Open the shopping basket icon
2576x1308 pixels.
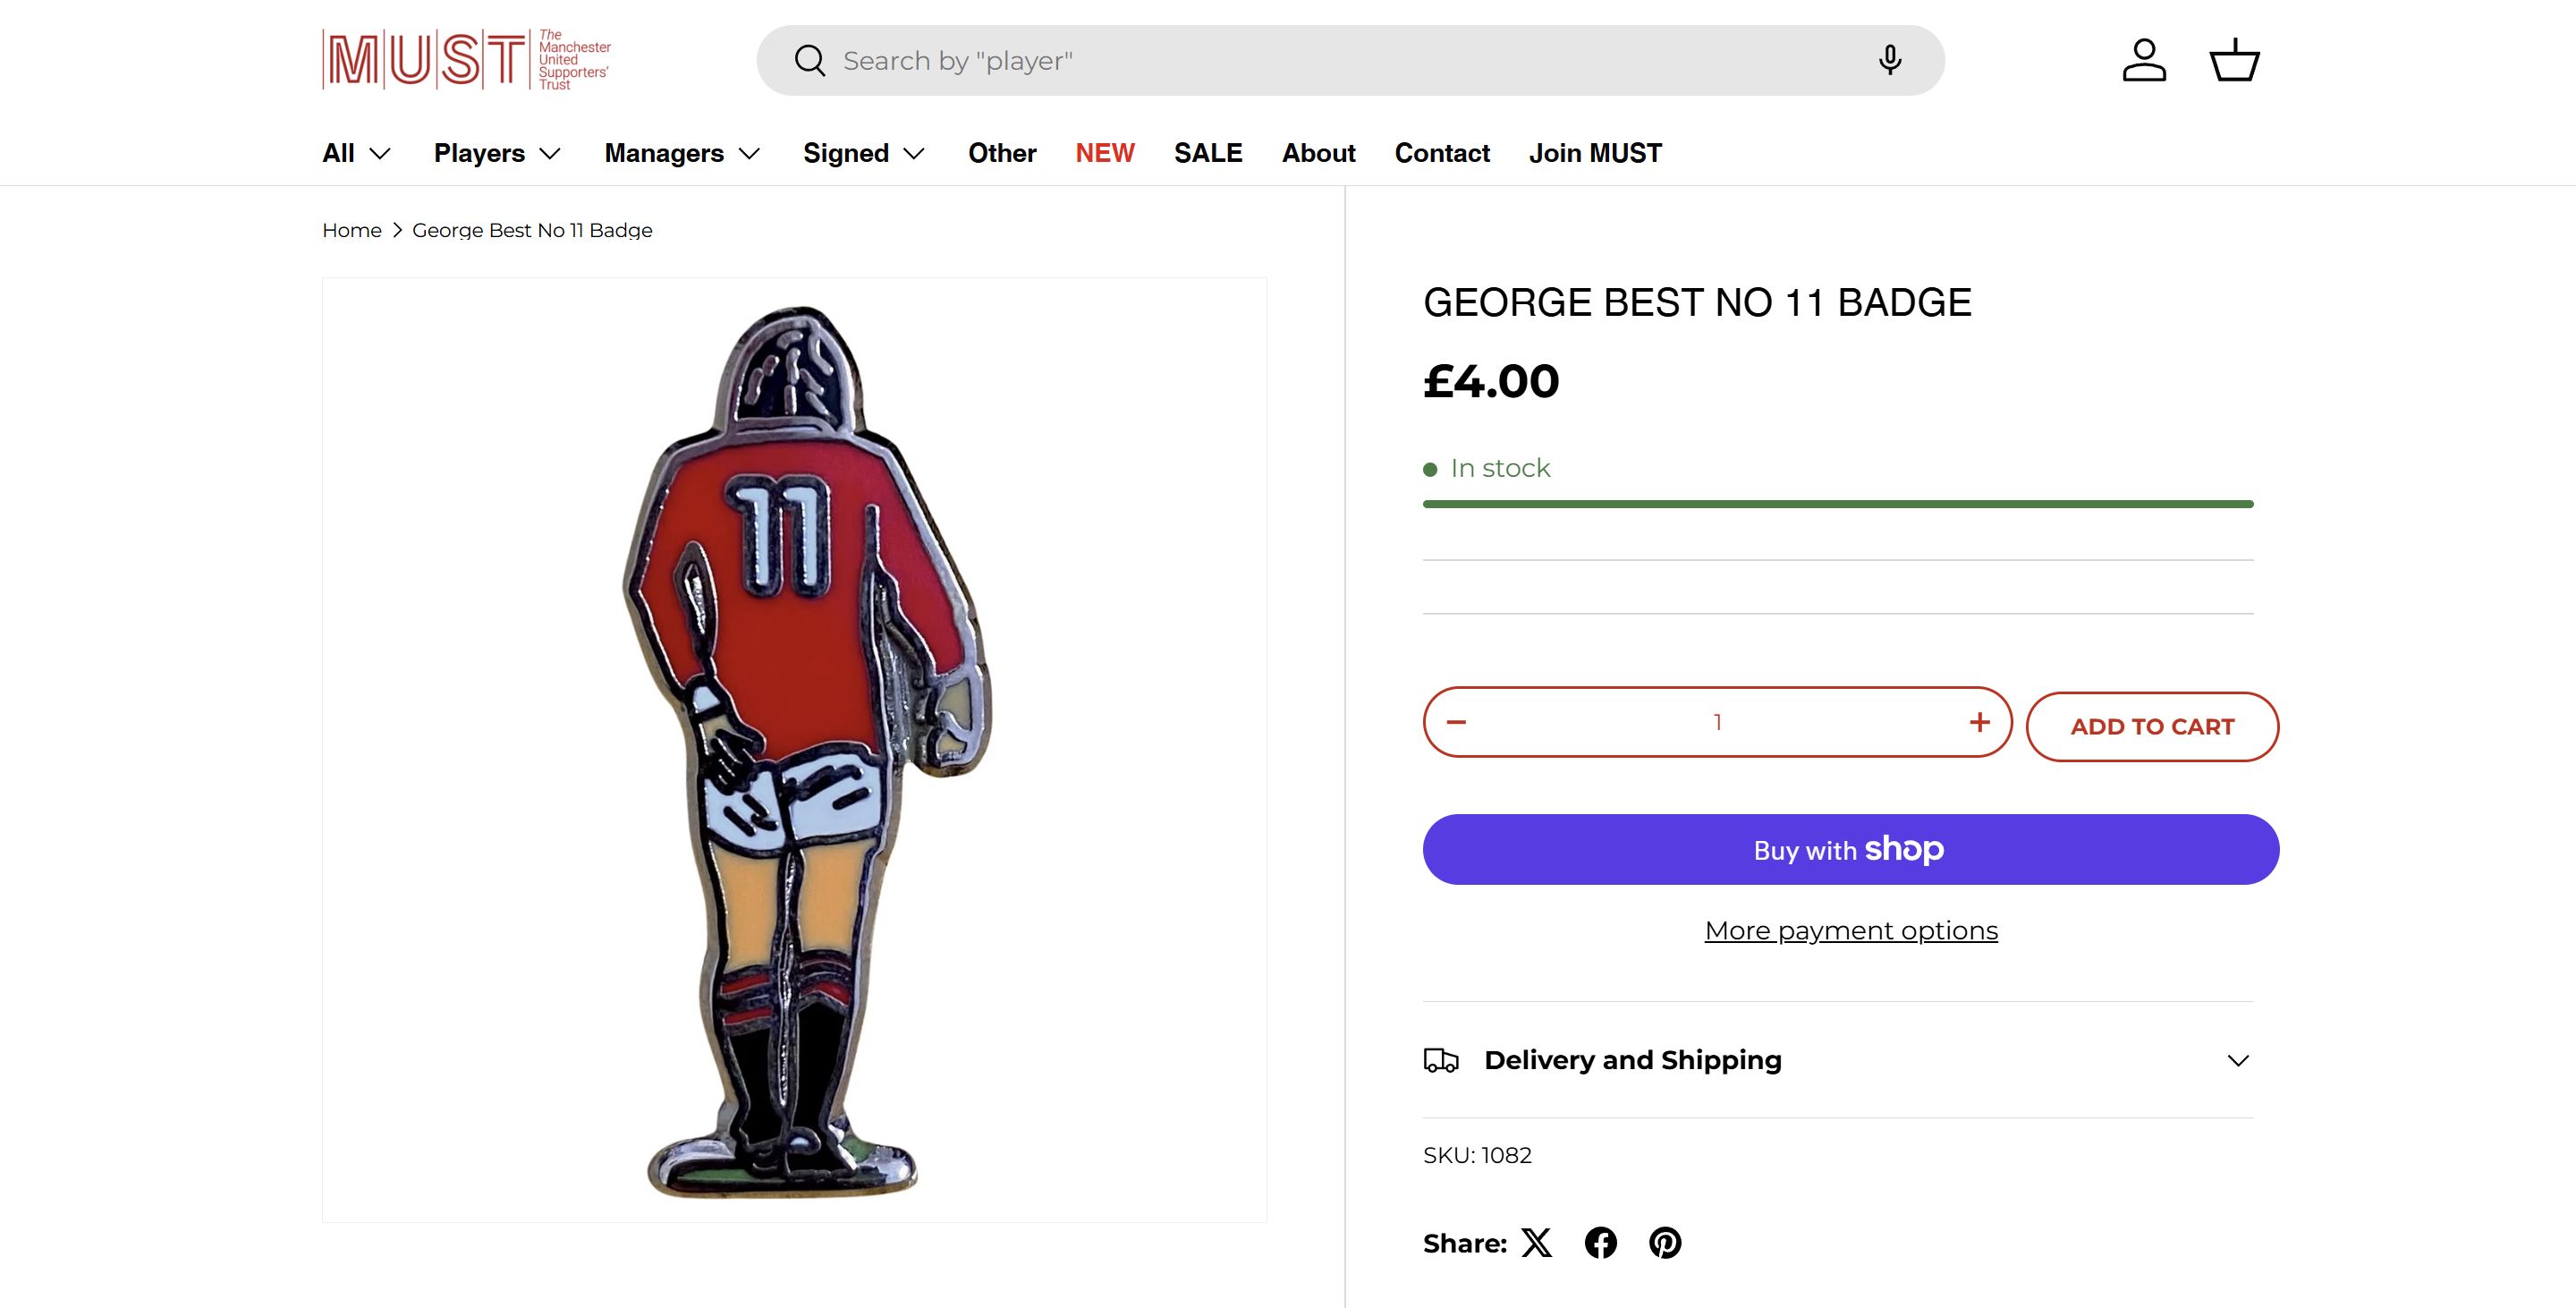2234,60
